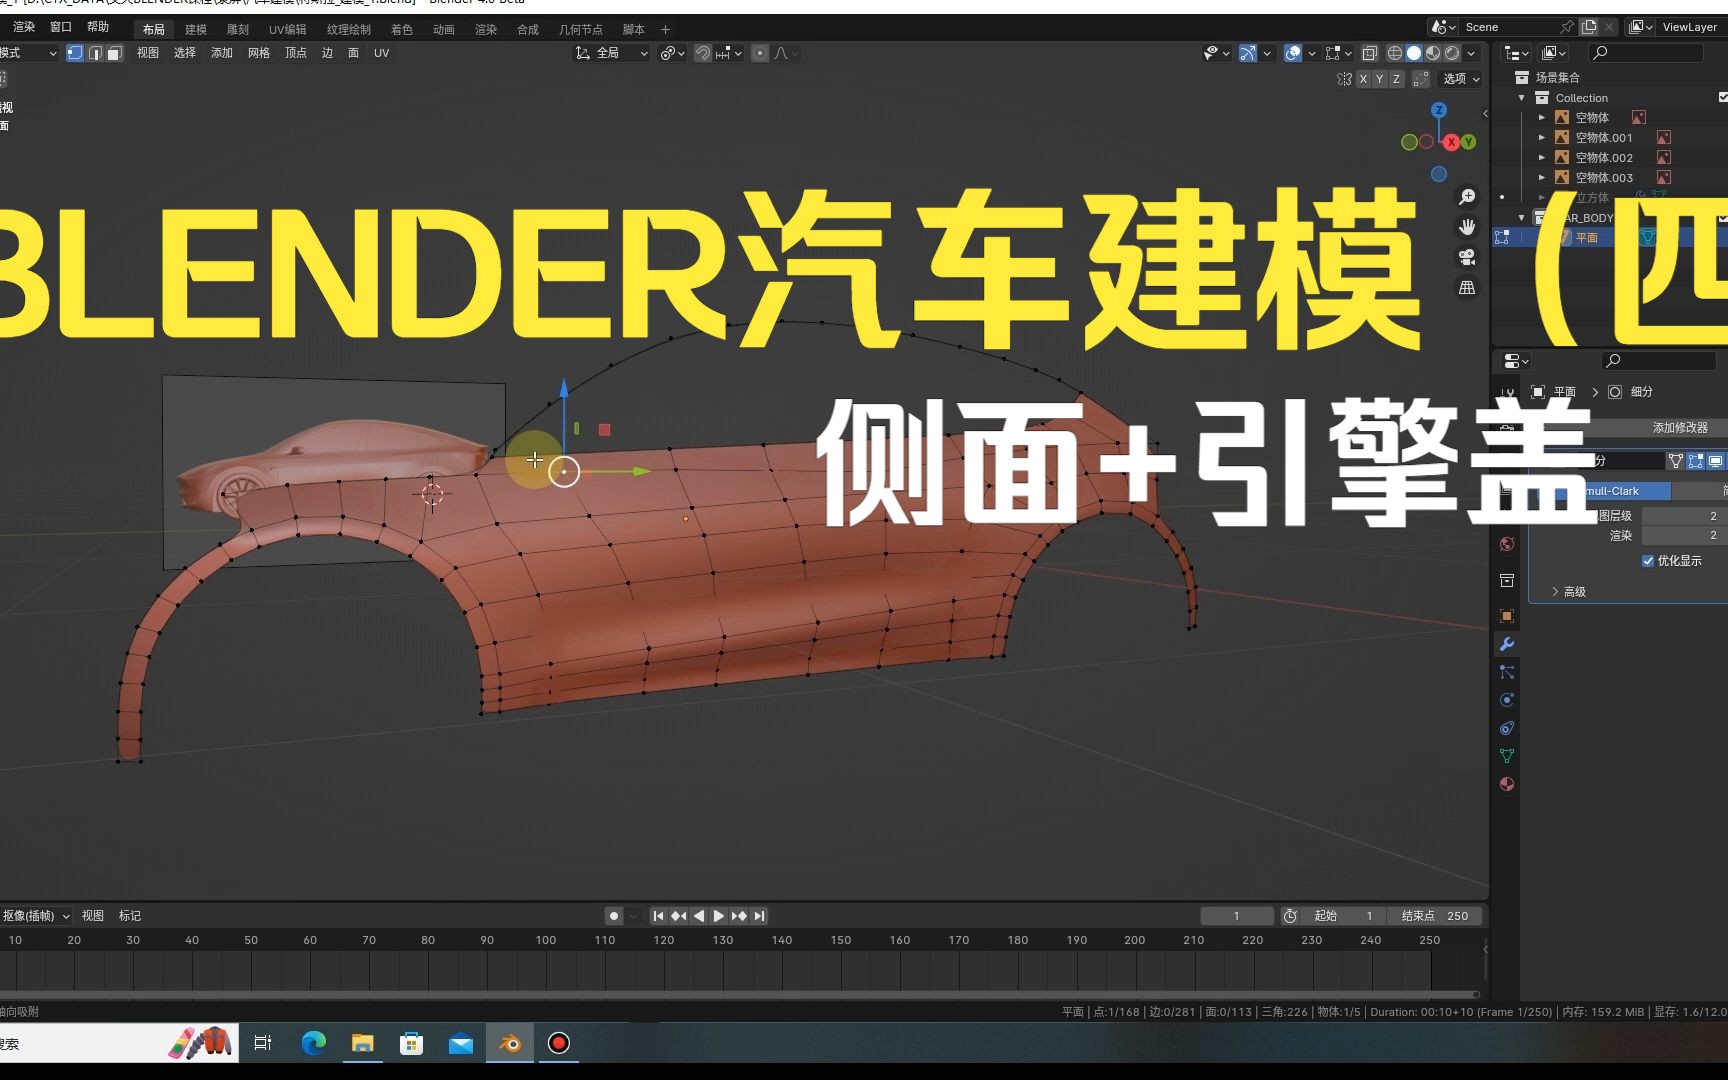Toggle Y axis mirror
The height and width of the screenshot is (1080, 1728).
click(1380, 79)
